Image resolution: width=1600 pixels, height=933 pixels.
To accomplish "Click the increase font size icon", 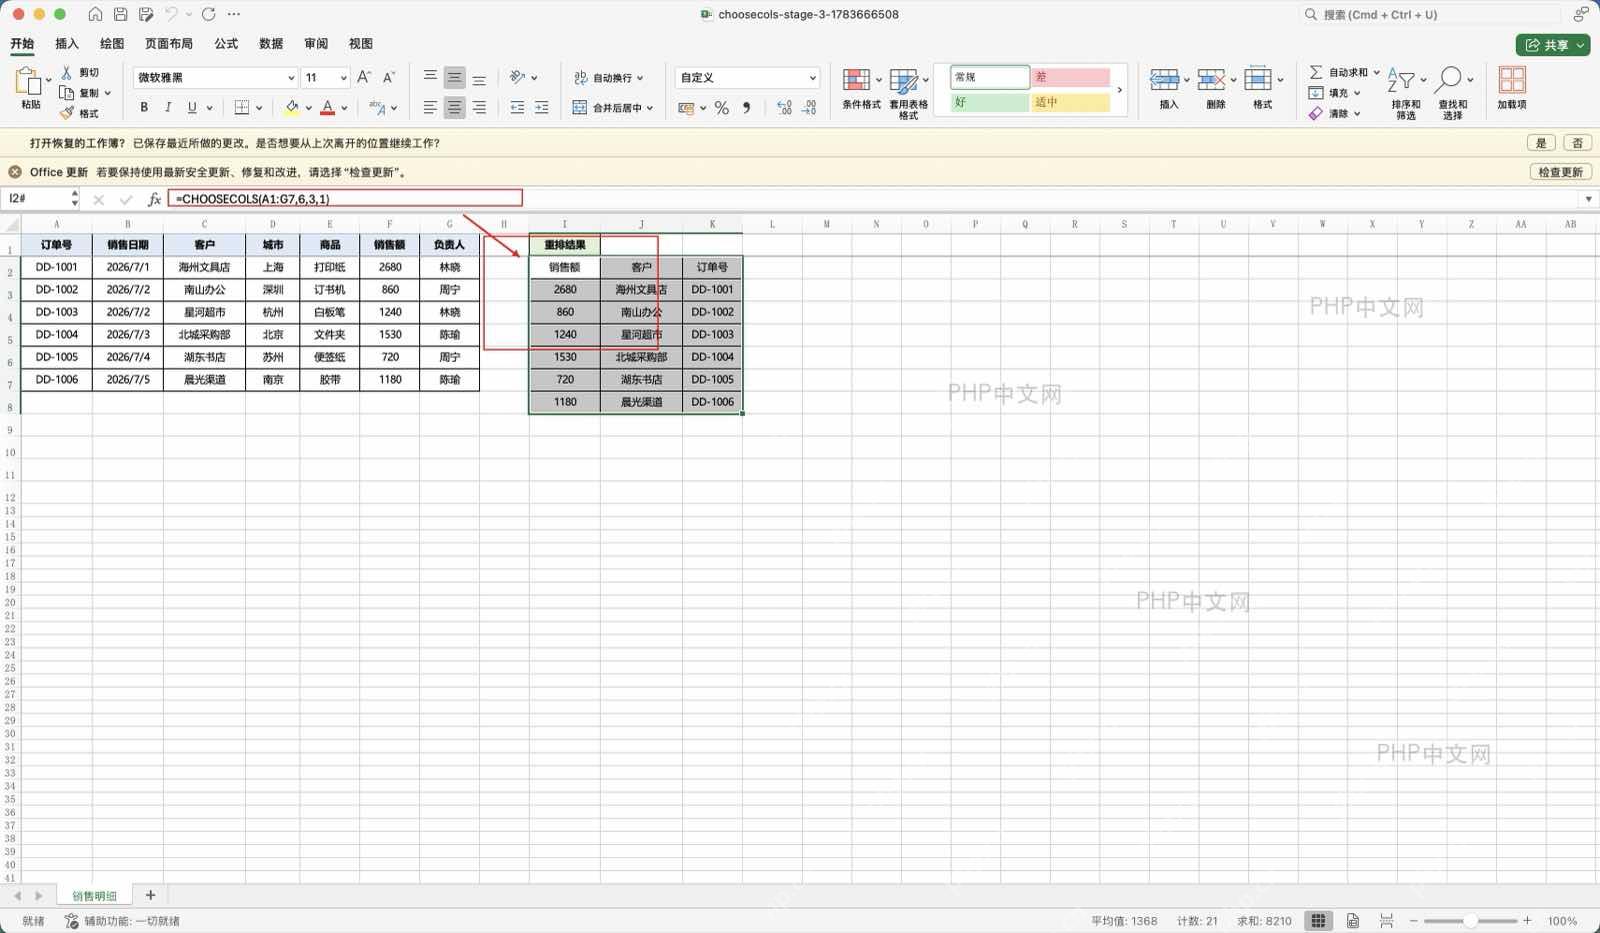I will click(x=364, y=77).
